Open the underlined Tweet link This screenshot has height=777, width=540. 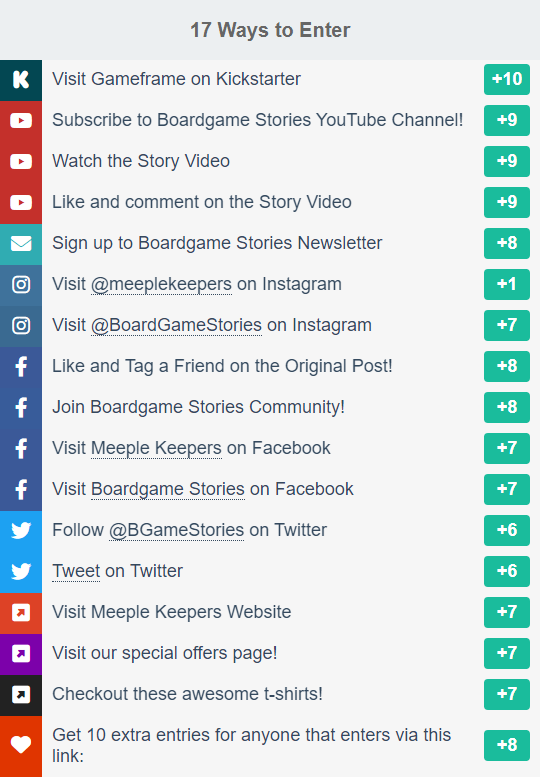[x=76, y=571]
